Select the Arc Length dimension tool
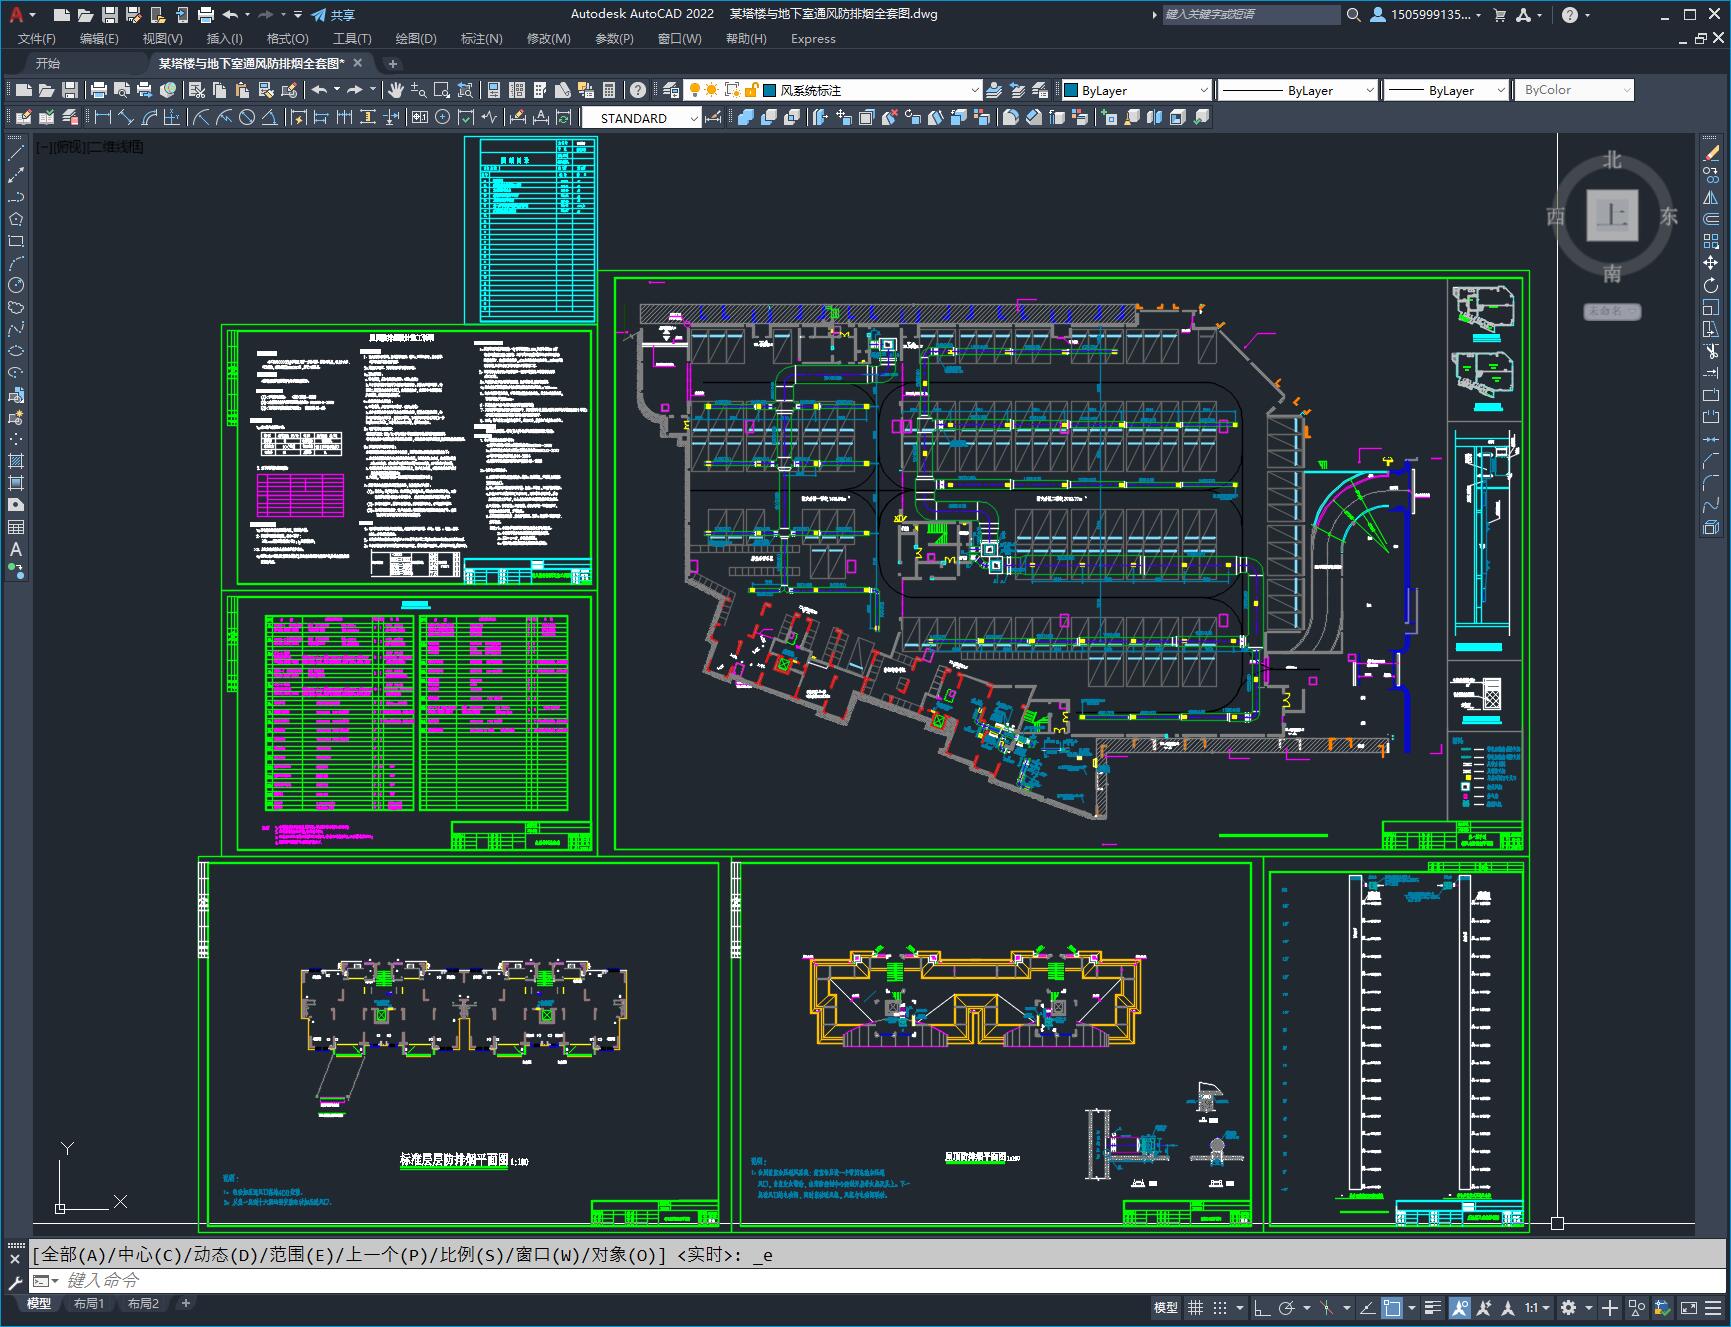 point(150,117)
